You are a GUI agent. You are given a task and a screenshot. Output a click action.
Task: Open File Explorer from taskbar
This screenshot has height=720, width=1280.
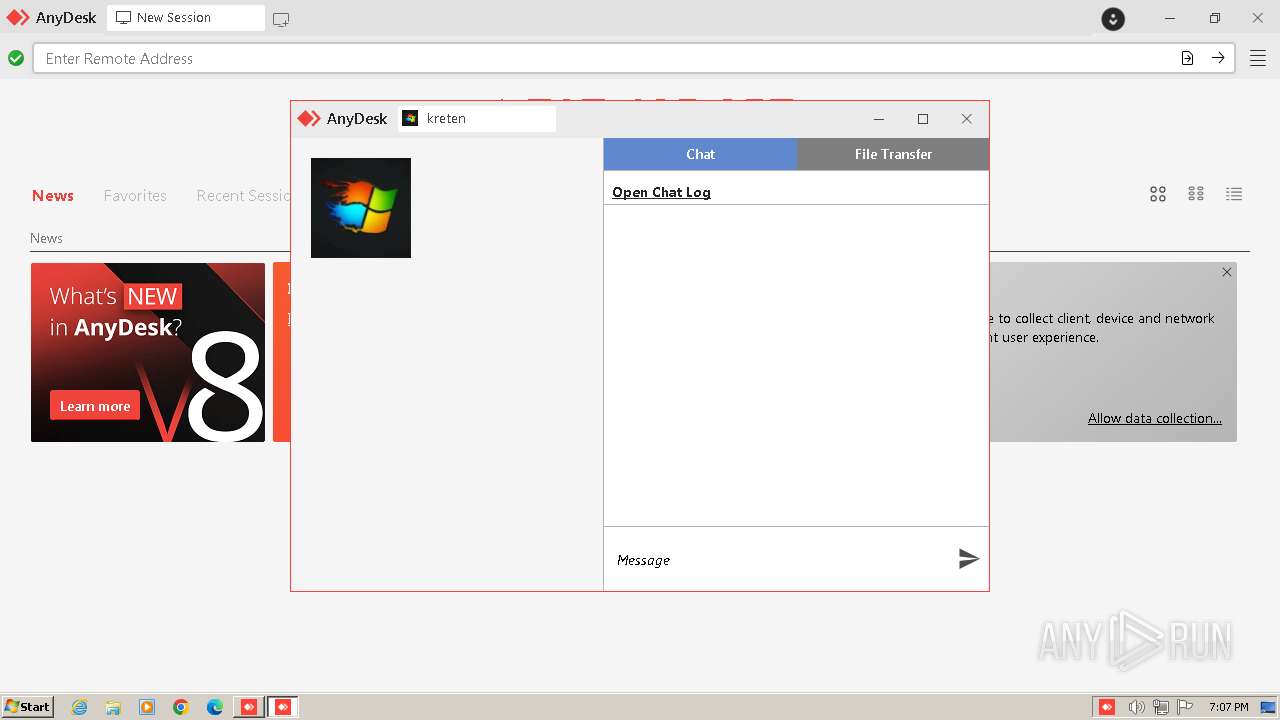coord(113,707)
